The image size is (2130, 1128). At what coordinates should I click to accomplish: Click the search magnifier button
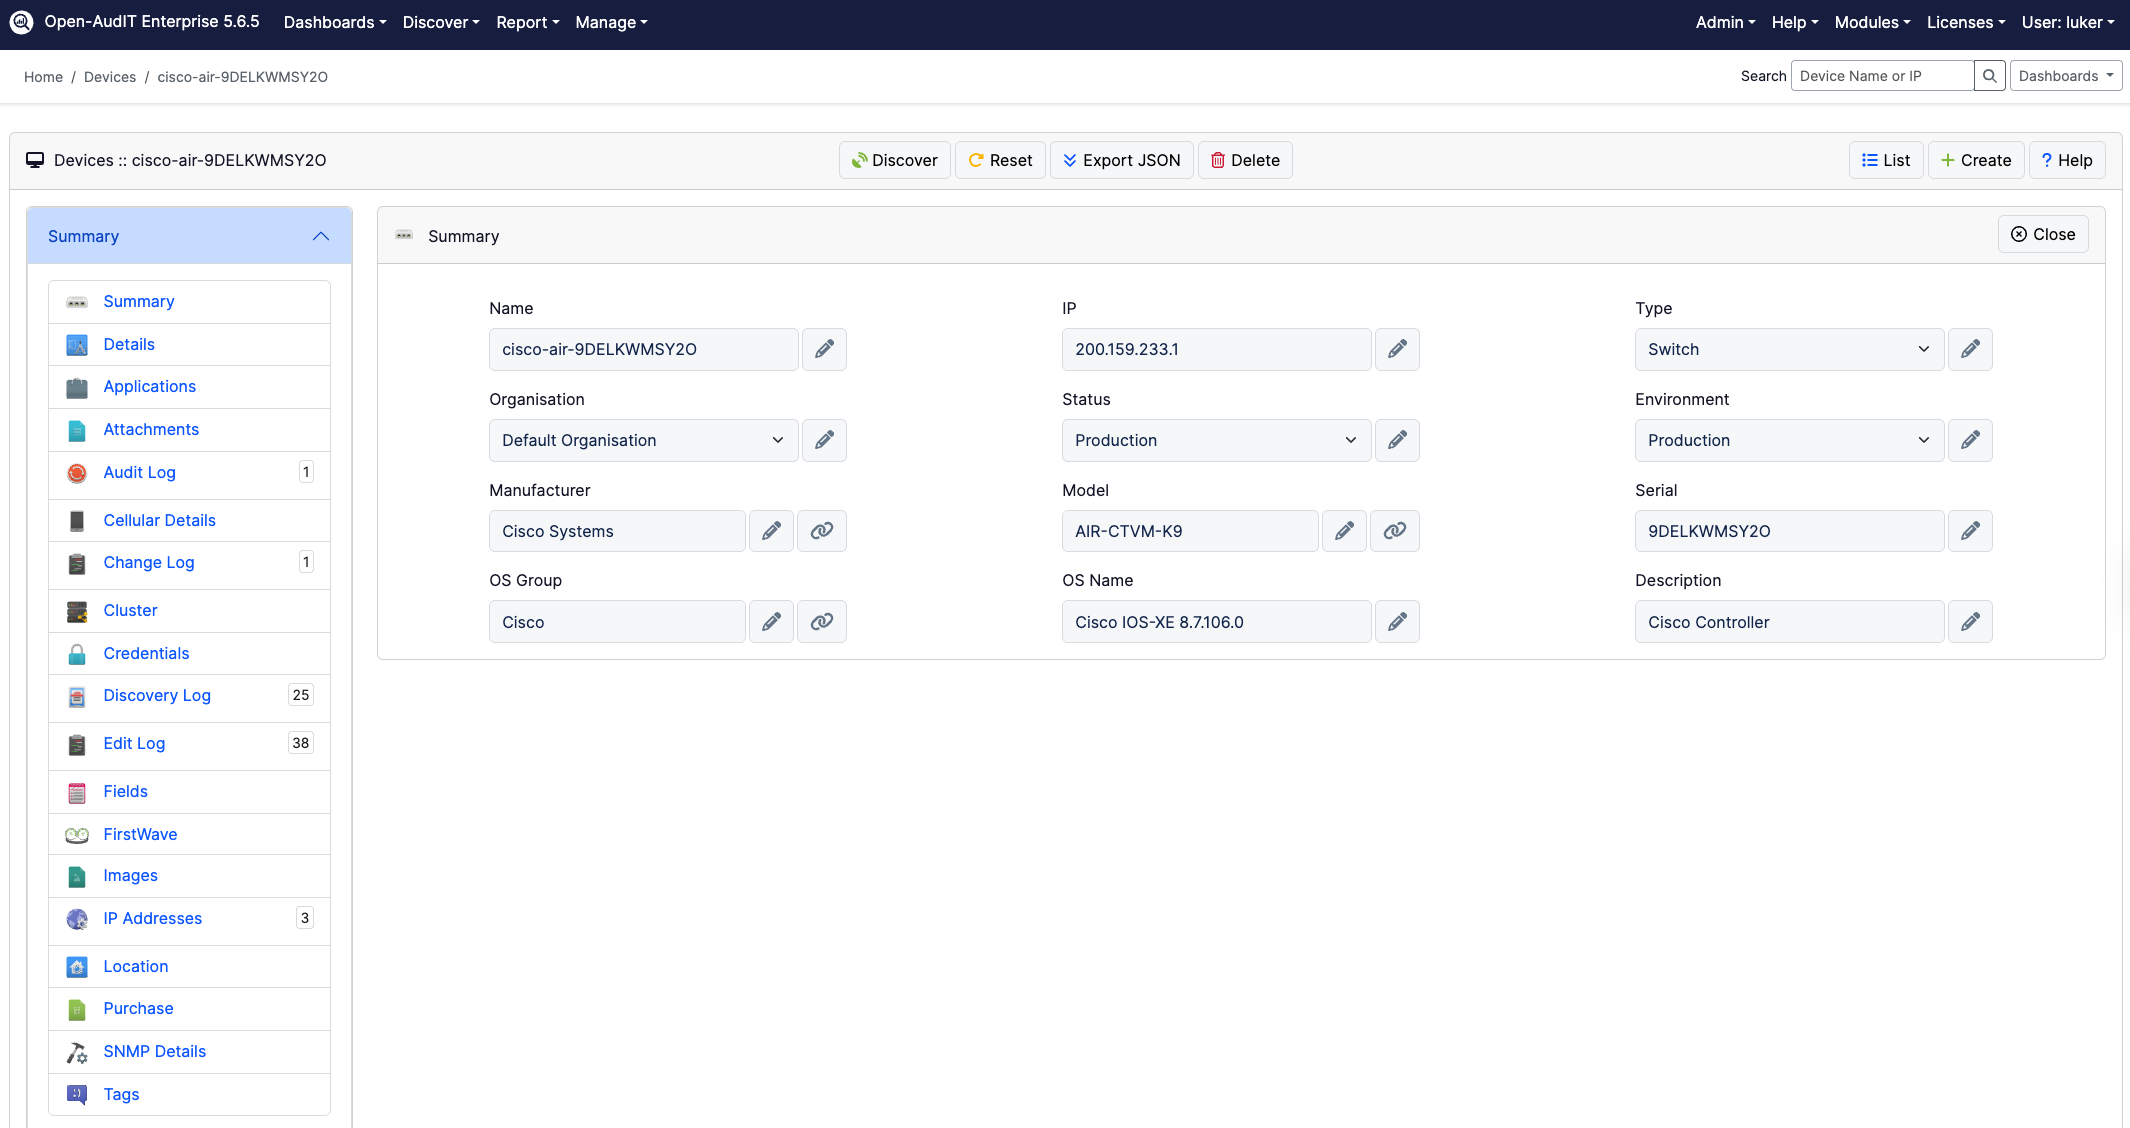(1989, 75)
